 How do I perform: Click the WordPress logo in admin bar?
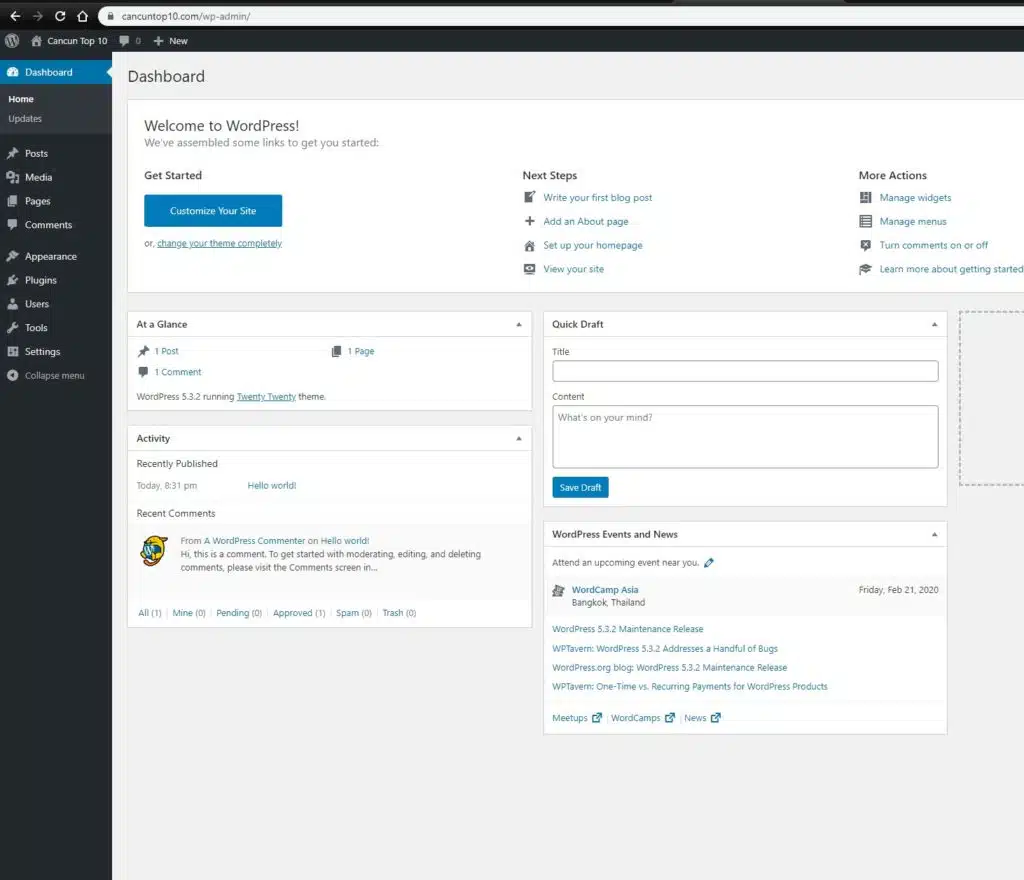pos(12,40)
